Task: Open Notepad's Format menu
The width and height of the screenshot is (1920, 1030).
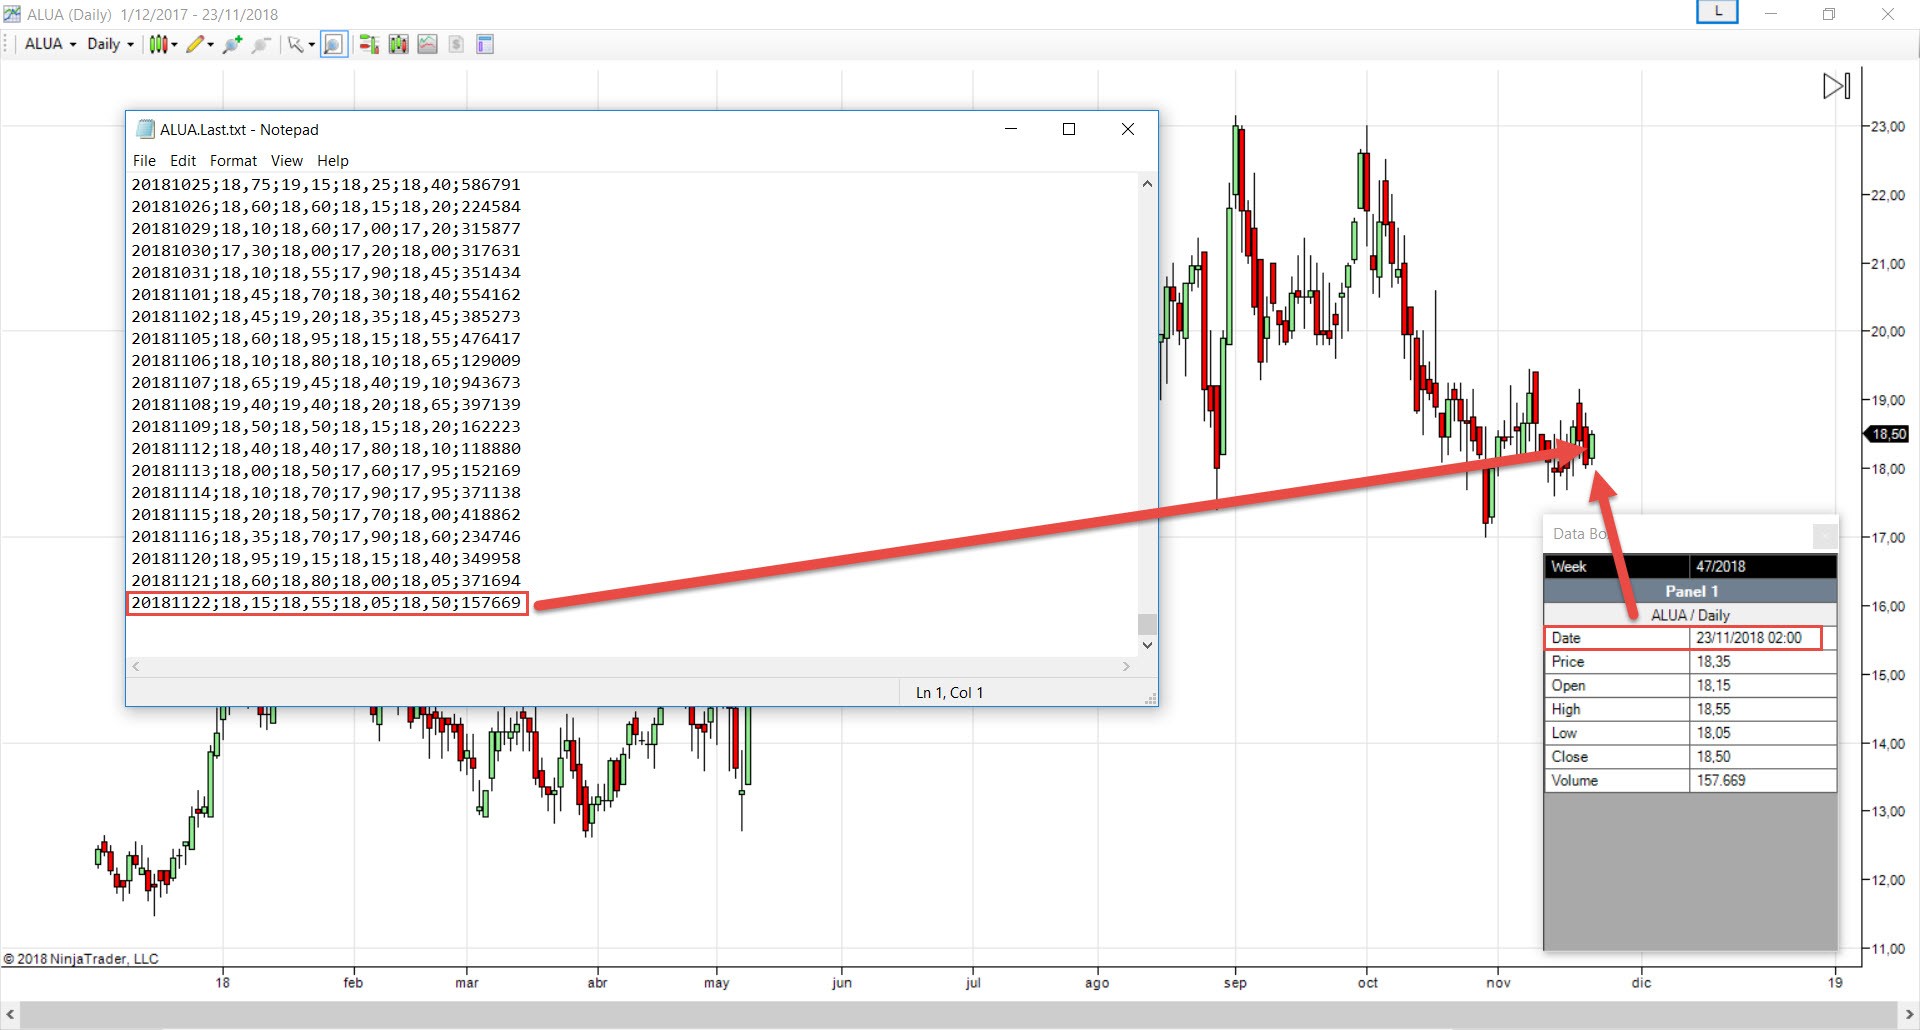Action: point(233,161)
